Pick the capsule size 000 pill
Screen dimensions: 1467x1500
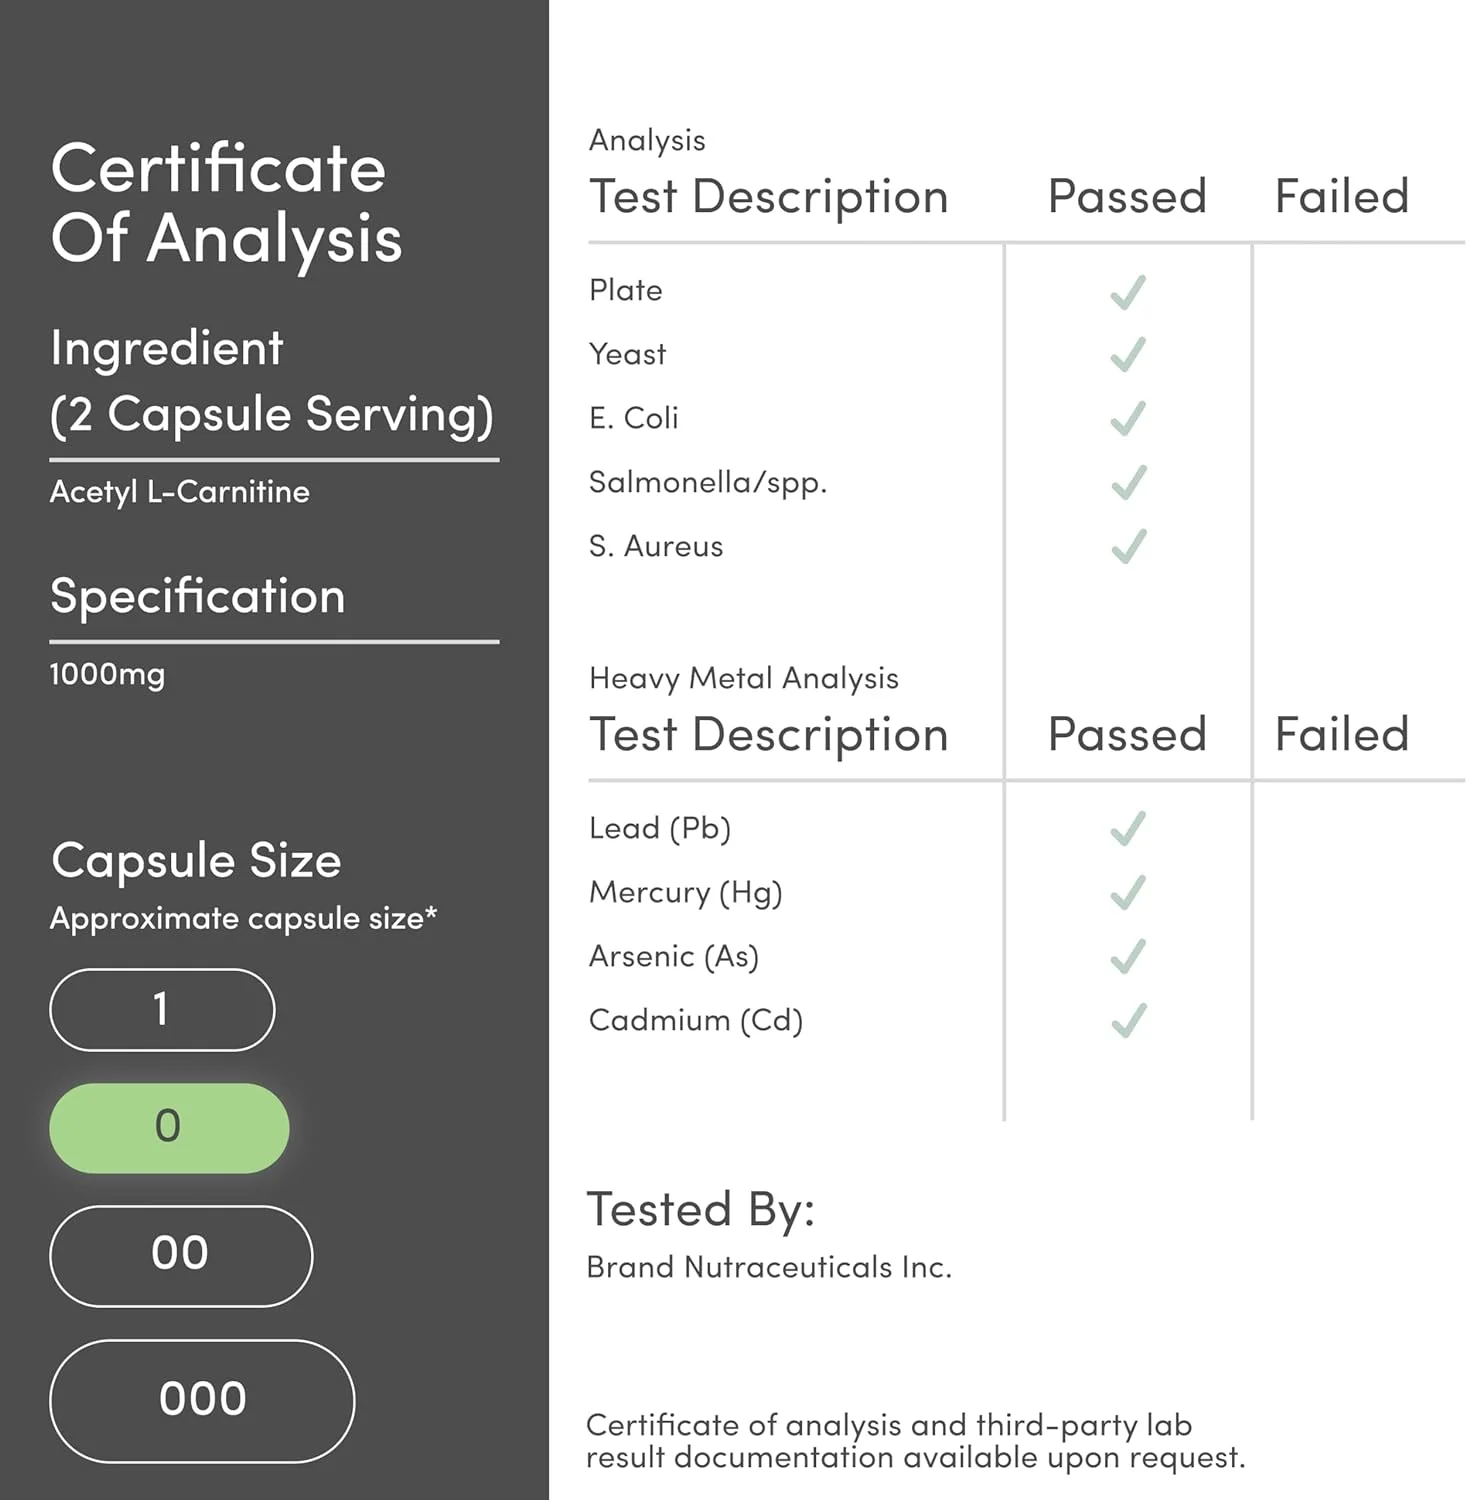point(202,1400)
